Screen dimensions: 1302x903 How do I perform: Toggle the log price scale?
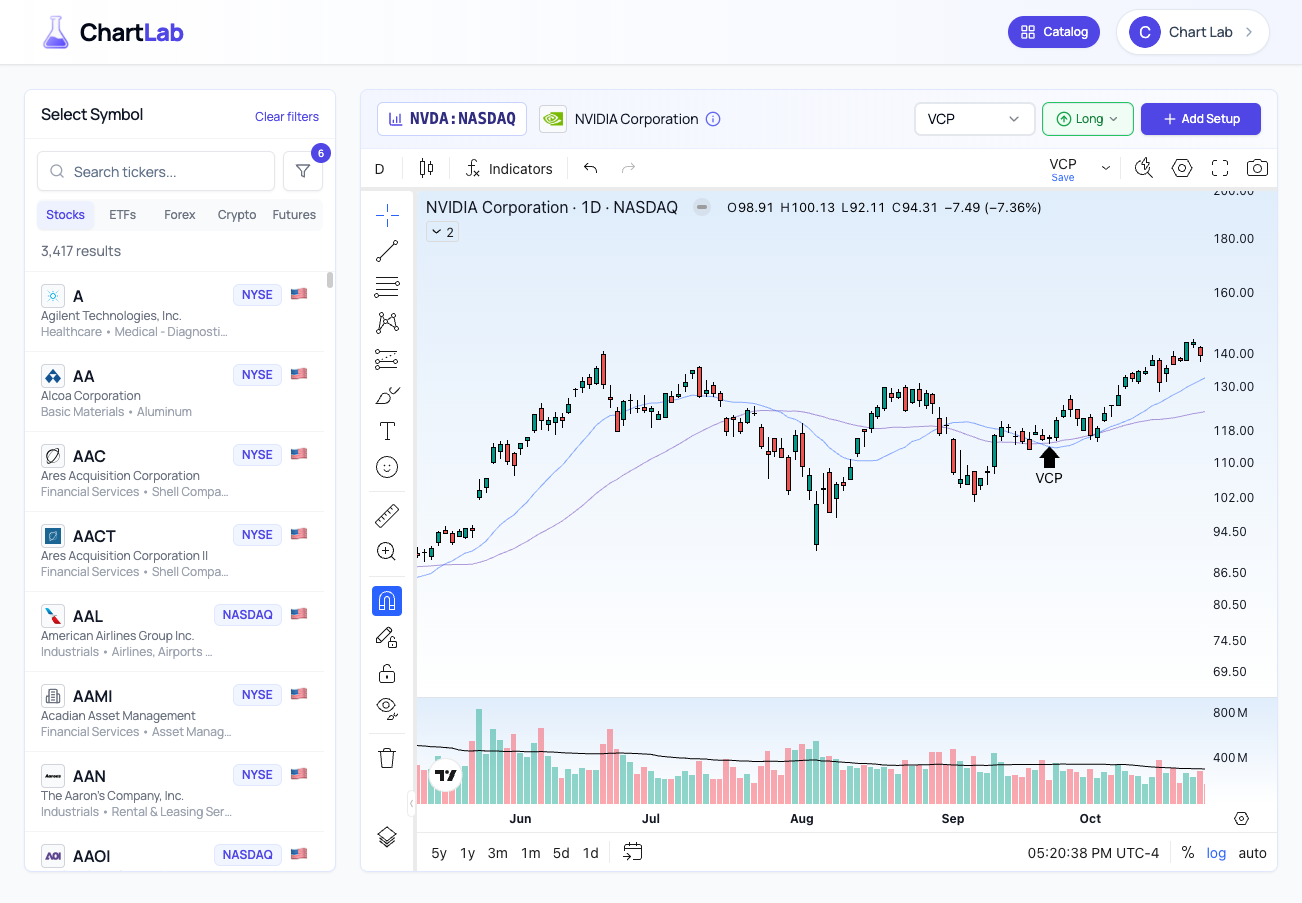click(x=1216, y=853)
